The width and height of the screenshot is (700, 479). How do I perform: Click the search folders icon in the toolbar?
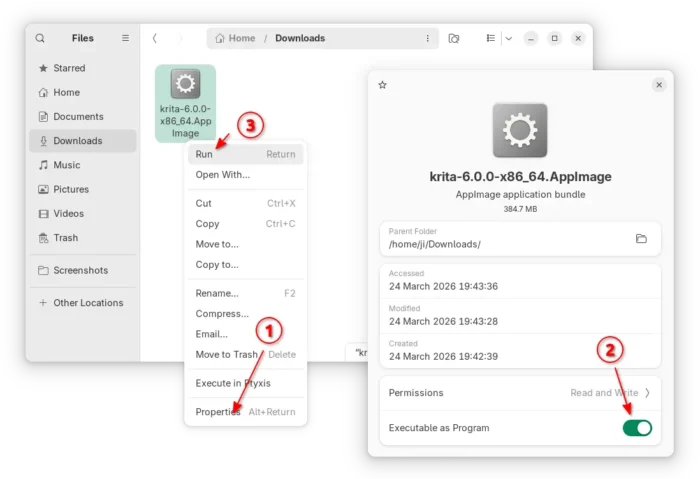click(454, 38)
